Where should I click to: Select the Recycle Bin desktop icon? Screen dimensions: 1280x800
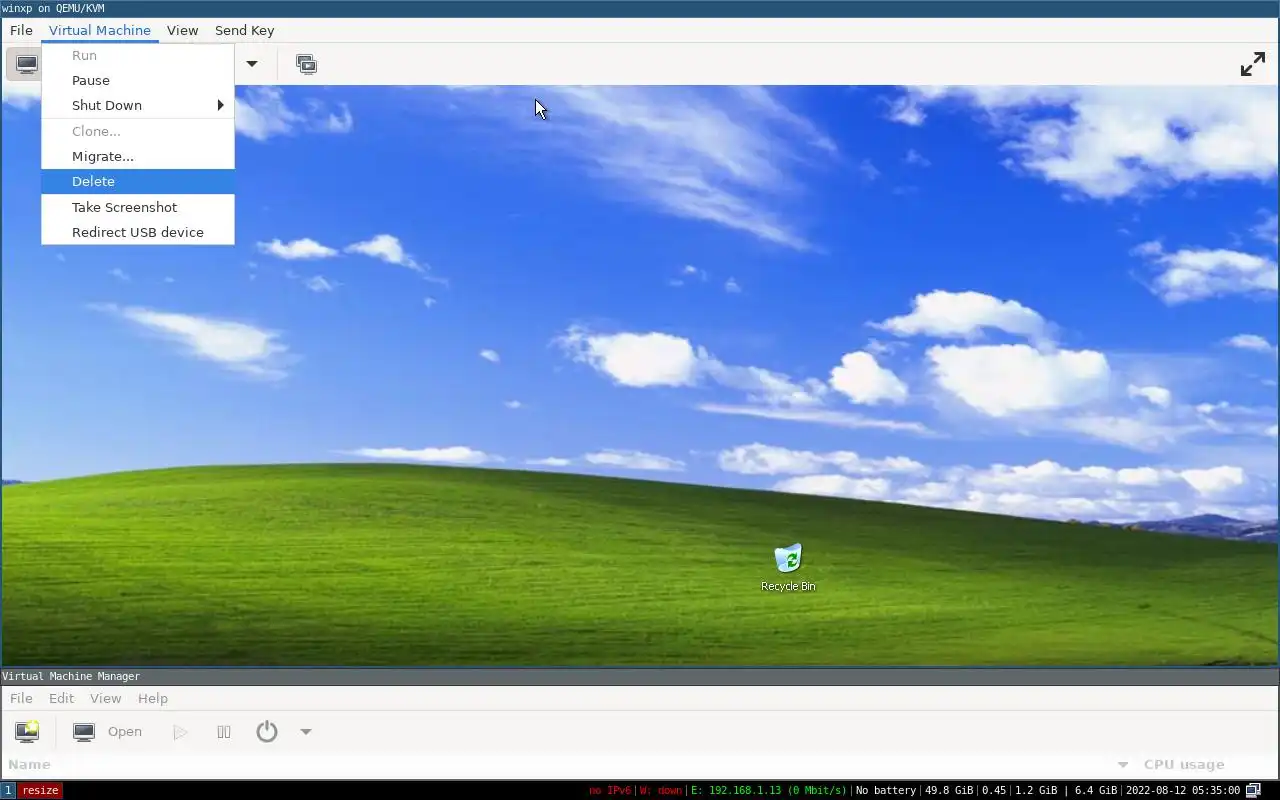coord(788,568)
